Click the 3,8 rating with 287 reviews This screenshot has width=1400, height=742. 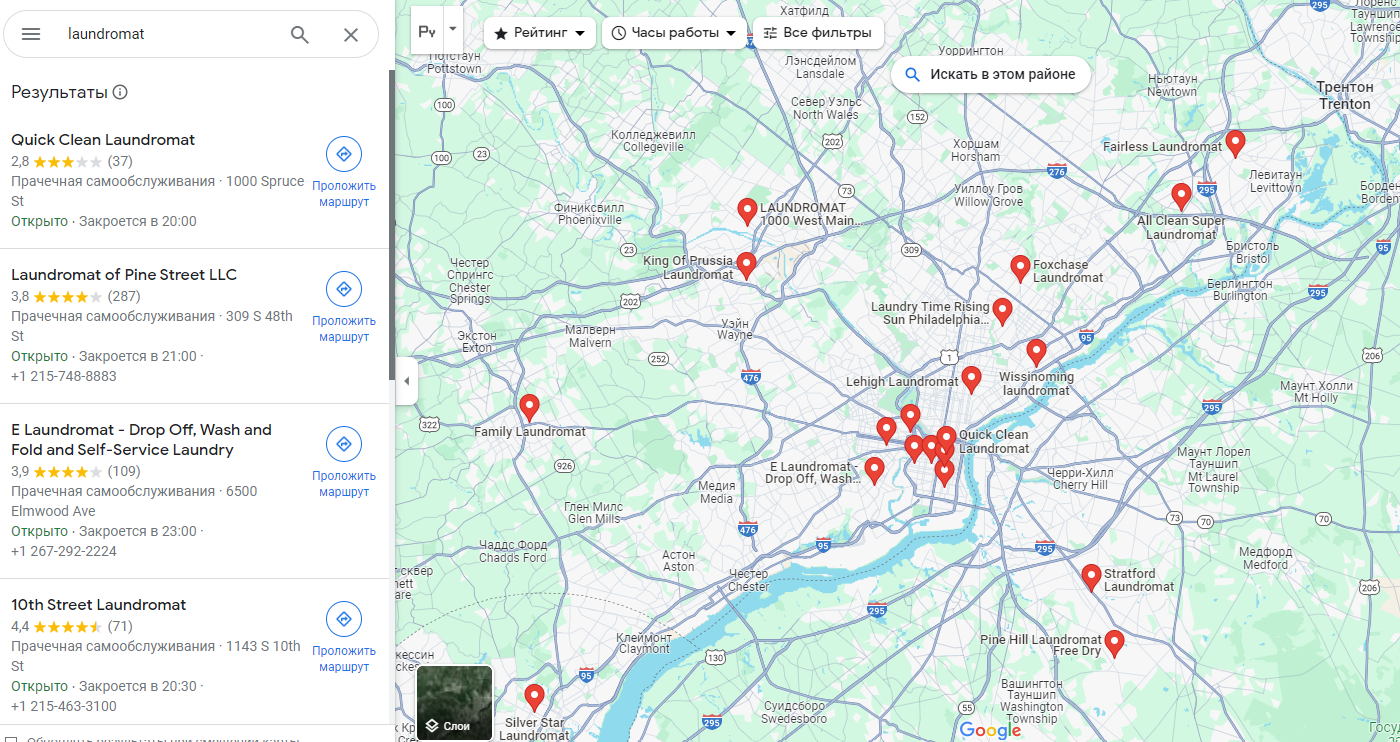[x=76, y=296]
